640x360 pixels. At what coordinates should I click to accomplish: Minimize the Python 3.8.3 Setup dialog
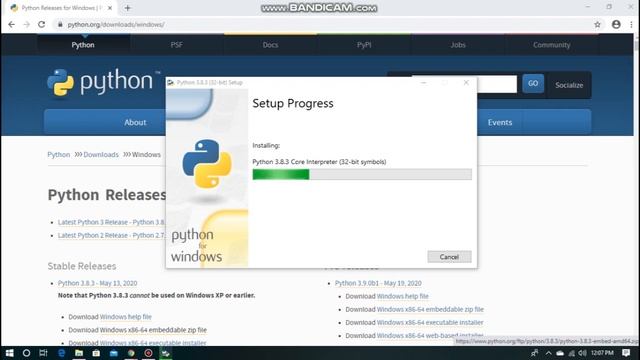click(424, 82)
